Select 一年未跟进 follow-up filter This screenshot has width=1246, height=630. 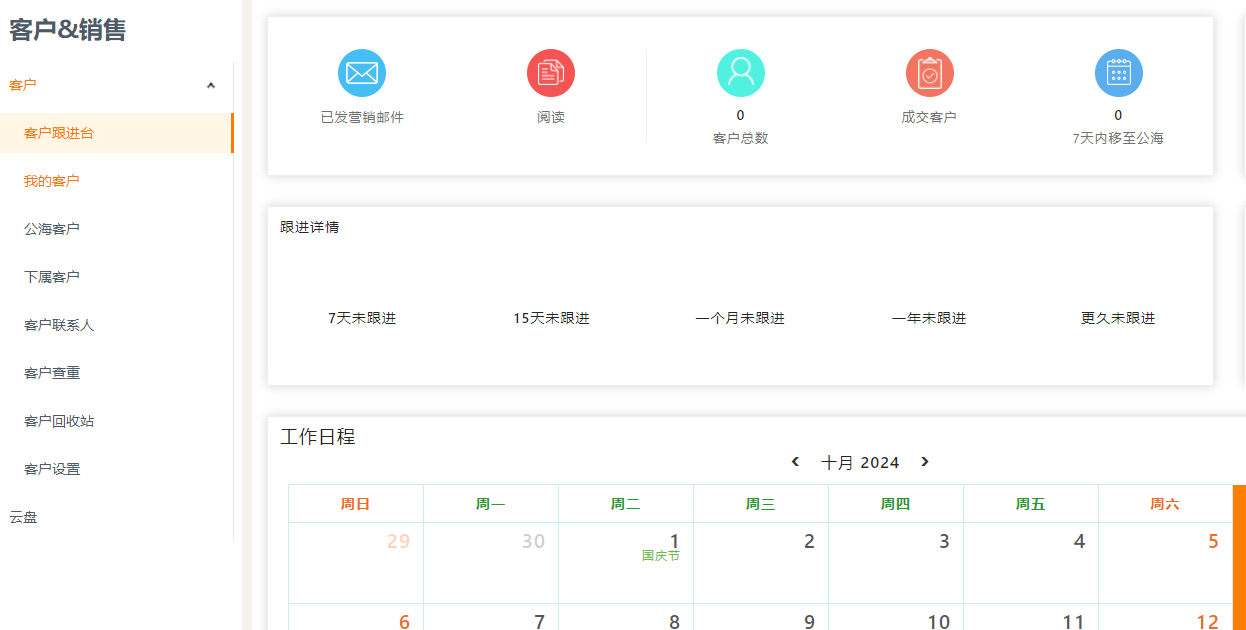(929, 318)
